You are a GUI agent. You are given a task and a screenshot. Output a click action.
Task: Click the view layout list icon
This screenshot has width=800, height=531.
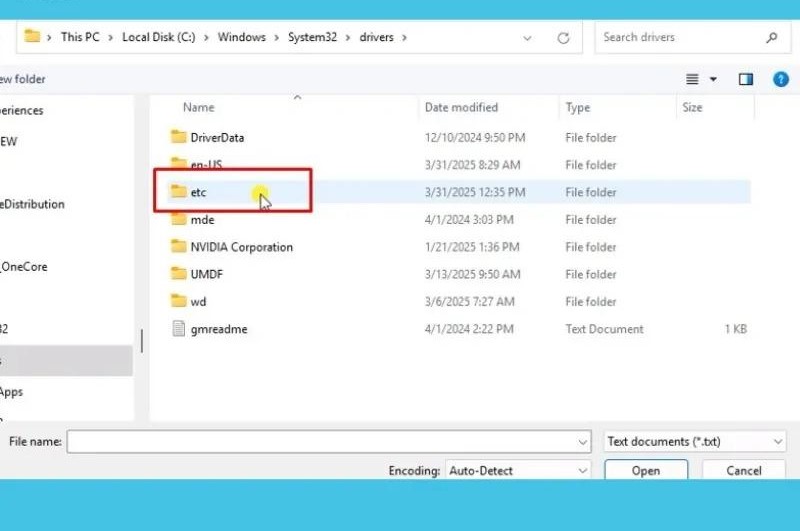pyautogui.click(x=692, y=79)
